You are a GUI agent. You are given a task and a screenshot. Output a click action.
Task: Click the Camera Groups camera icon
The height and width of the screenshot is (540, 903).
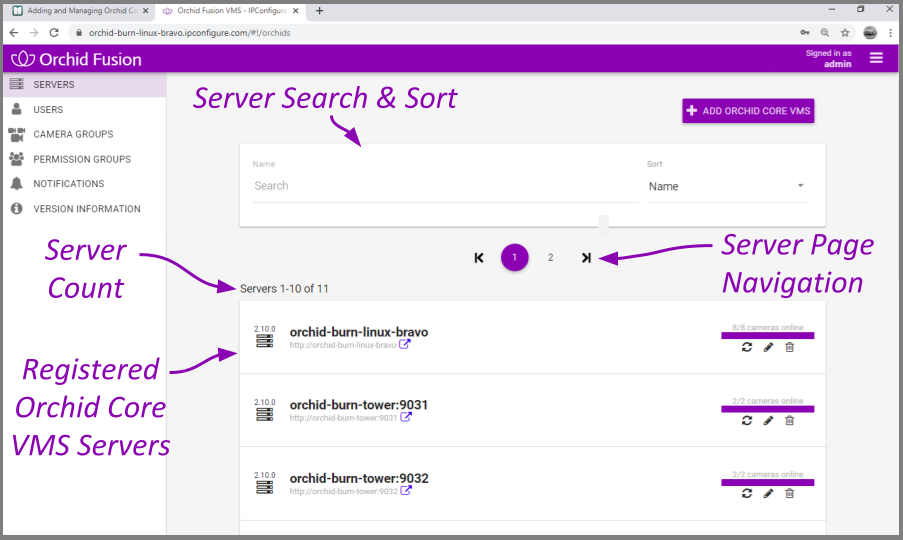tap(17, 134)
